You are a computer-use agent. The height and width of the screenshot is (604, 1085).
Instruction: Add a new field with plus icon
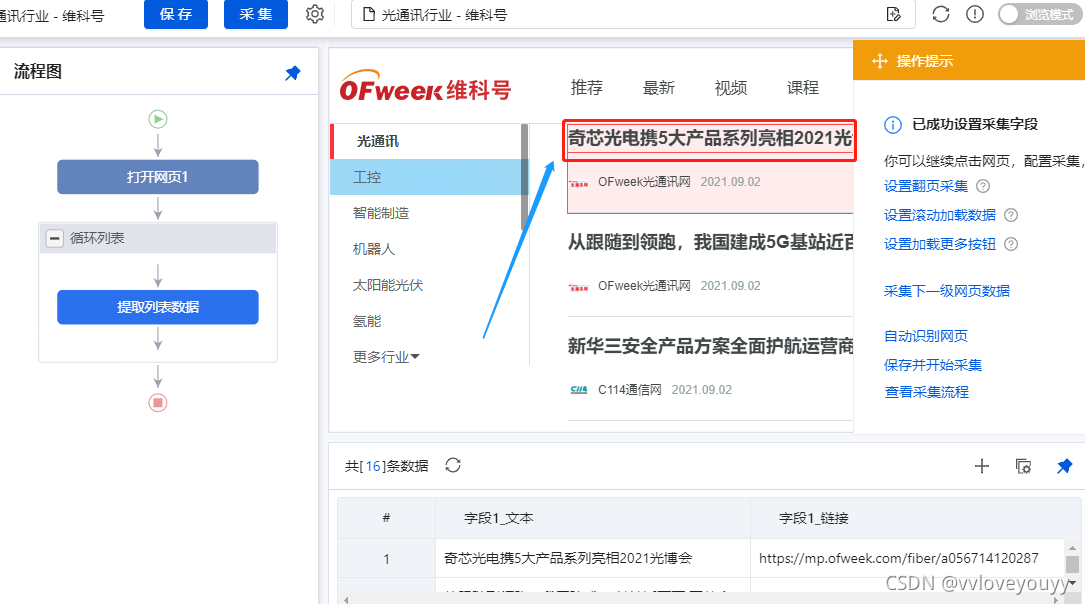click(x=981, y=466)
